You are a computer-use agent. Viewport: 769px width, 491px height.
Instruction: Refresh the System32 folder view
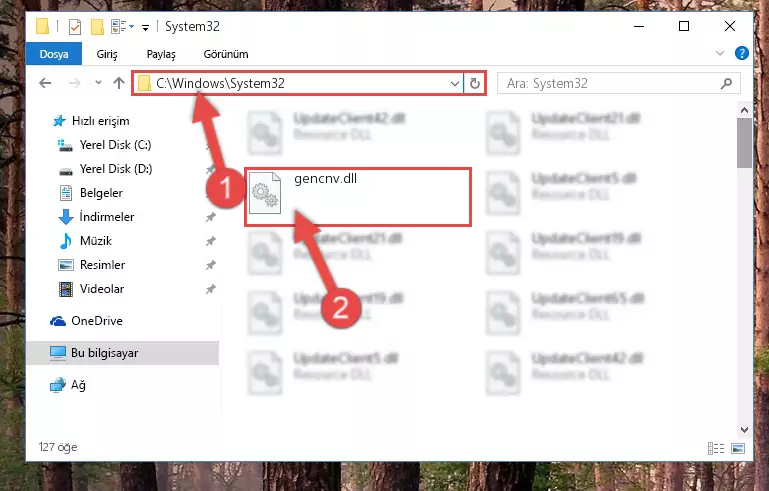[x=474, y=83]
